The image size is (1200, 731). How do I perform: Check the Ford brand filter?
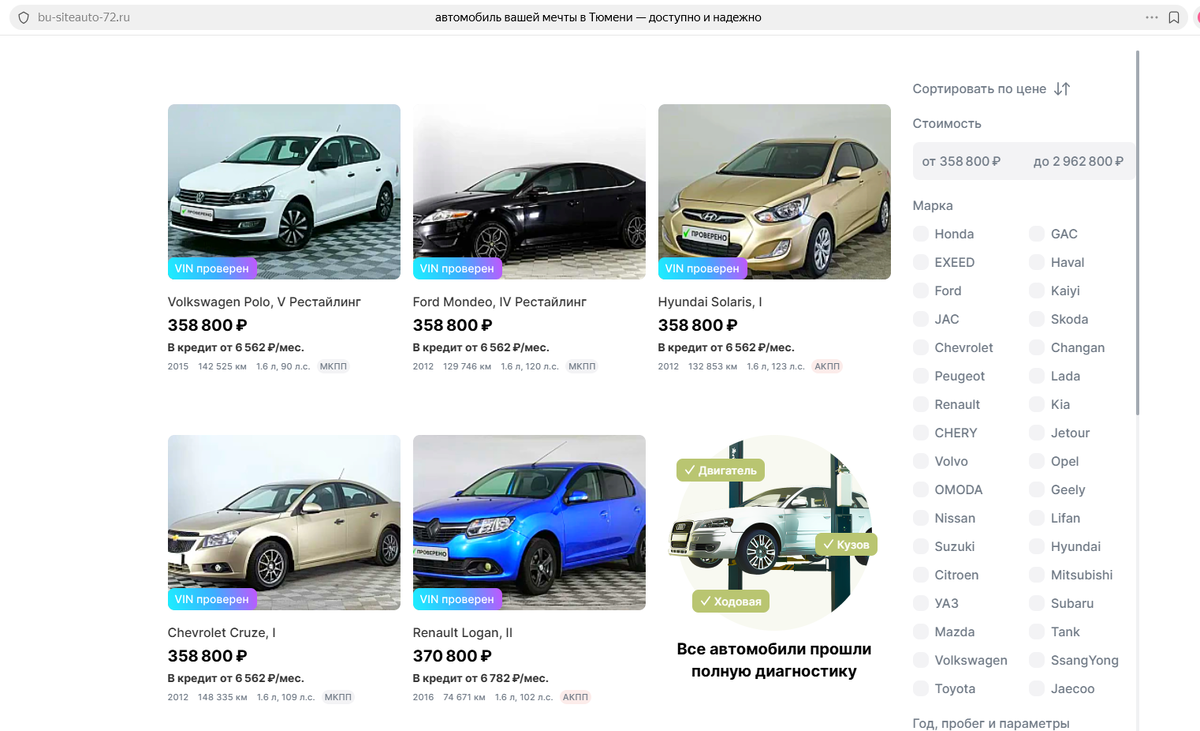(x=920, y=291)
